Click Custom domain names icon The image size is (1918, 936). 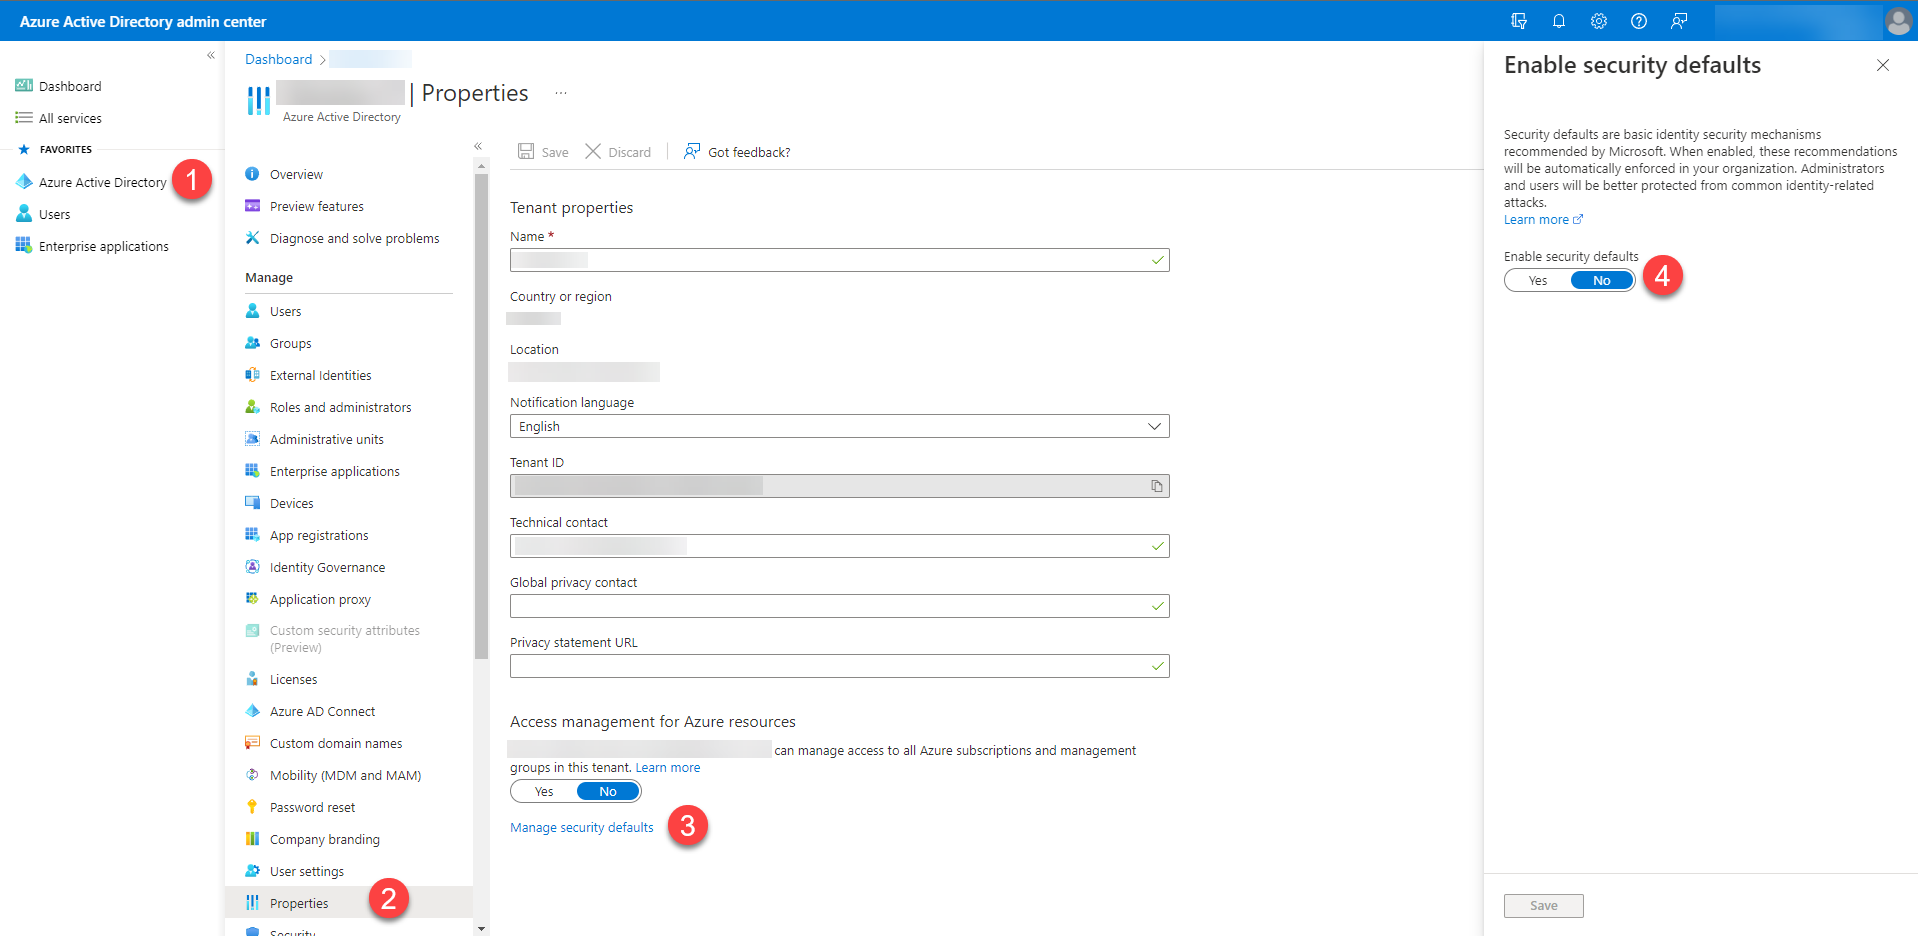(253, 743)
